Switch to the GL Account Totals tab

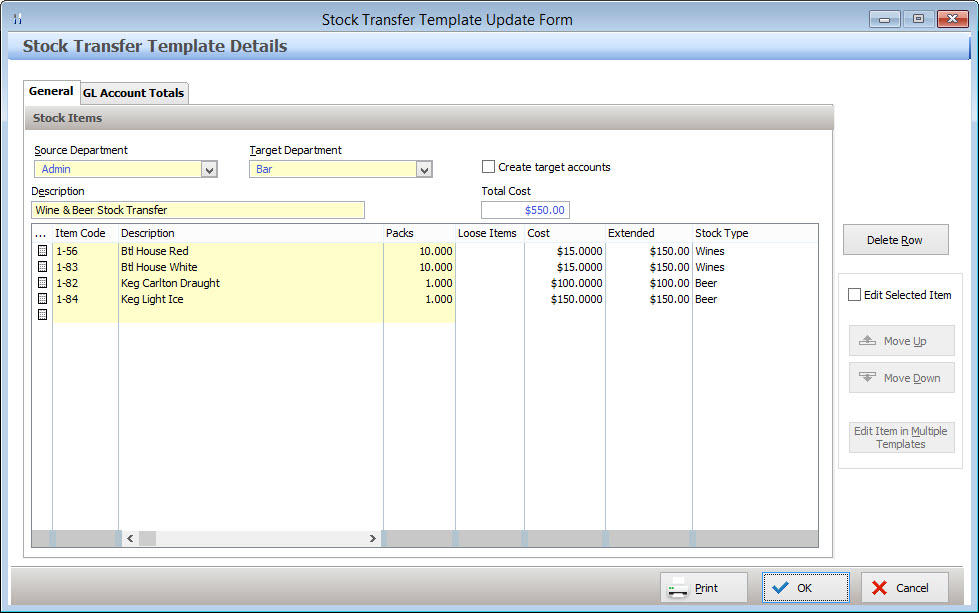point(133,93)
